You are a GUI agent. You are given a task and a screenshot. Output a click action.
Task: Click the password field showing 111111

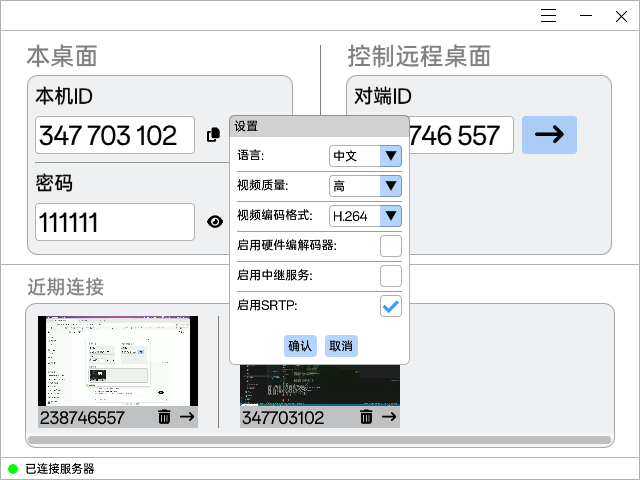114,222
